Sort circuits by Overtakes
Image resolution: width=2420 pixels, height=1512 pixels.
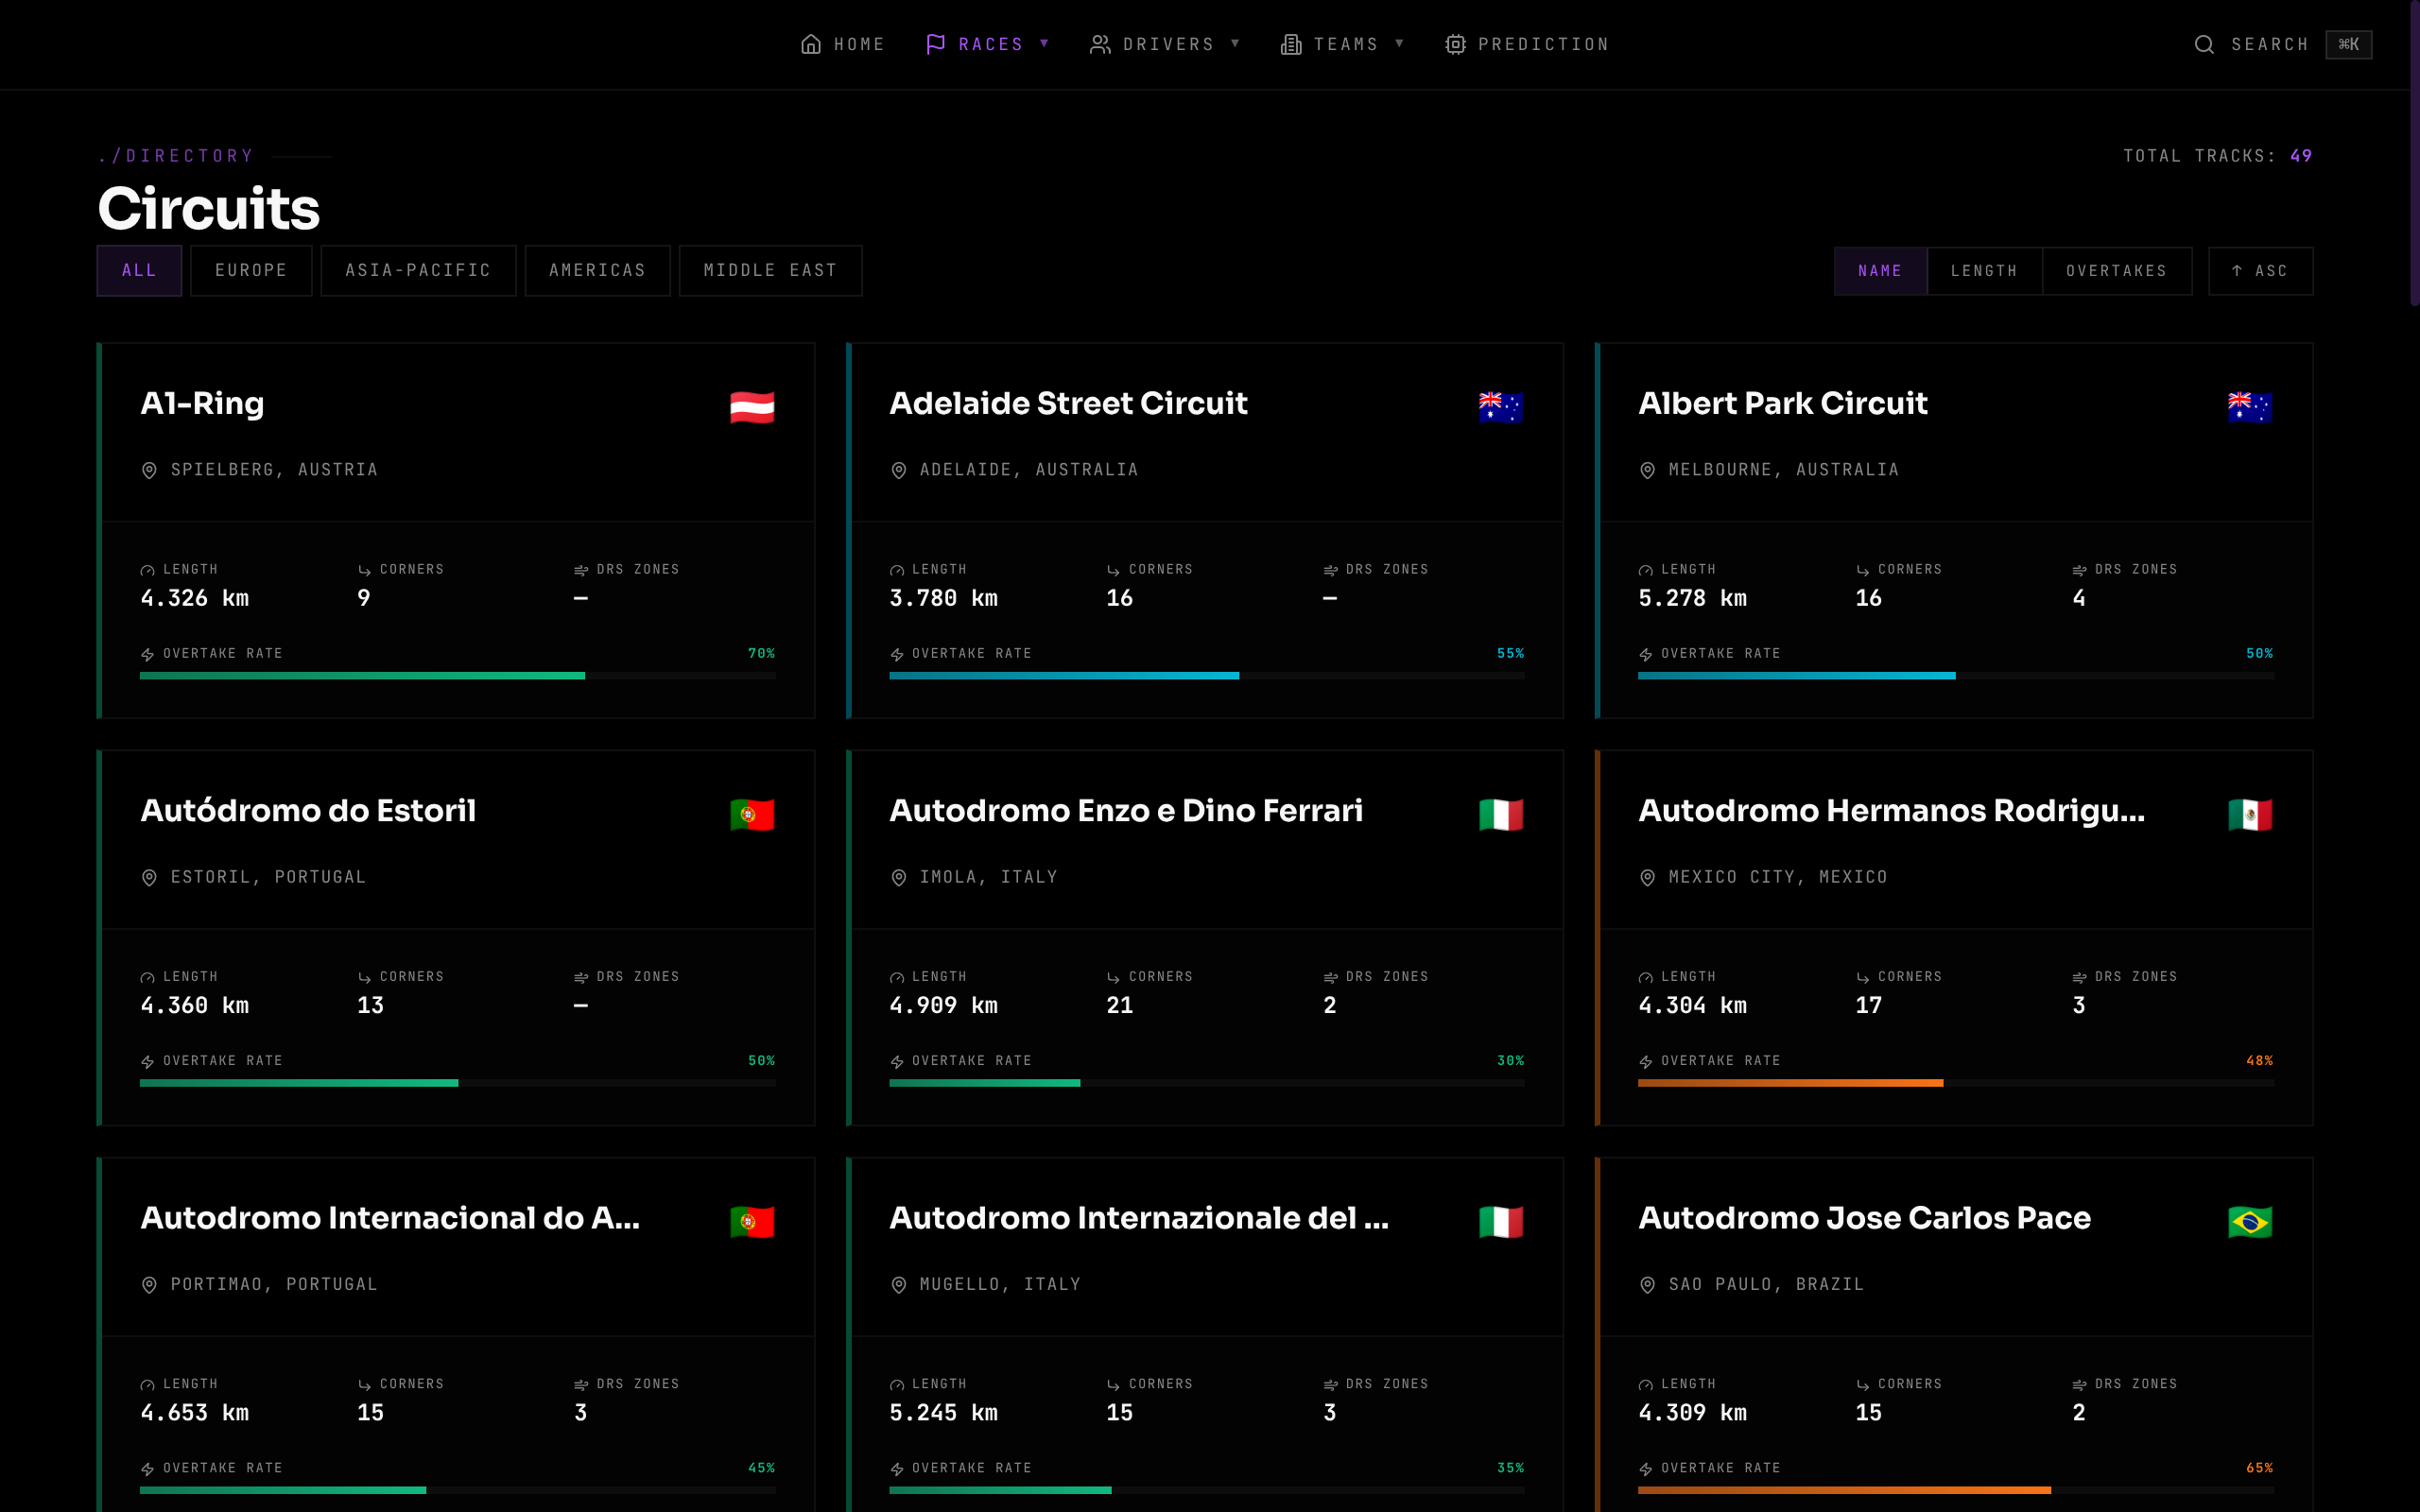point(2116,271)
